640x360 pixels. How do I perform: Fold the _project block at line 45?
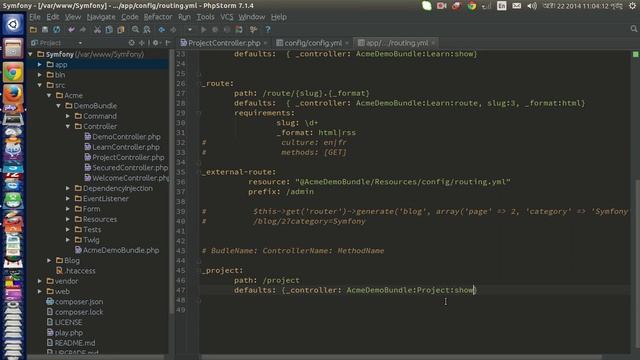[x=199, y=270]
